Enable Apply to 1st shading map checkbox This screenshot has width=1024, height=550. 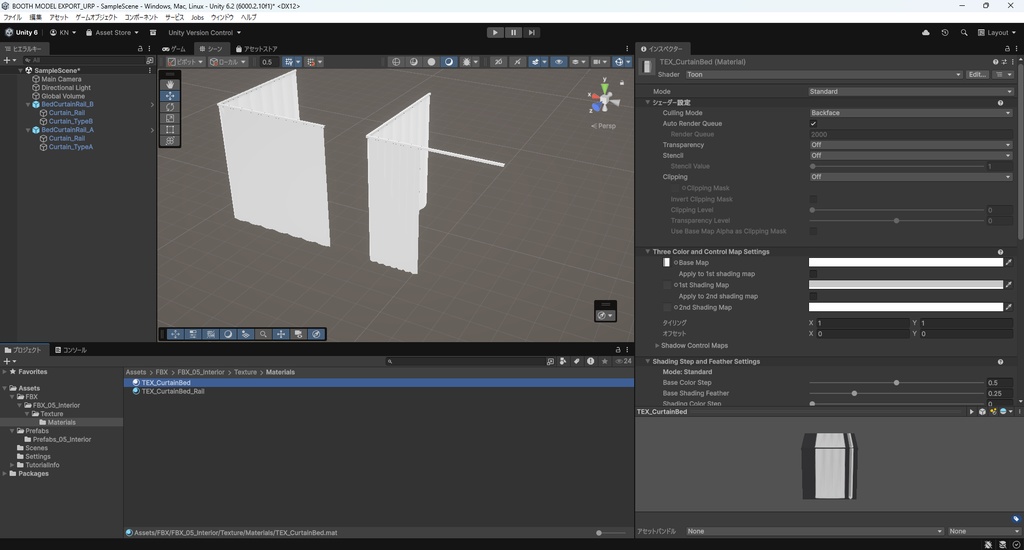click(x=813, y=274)
